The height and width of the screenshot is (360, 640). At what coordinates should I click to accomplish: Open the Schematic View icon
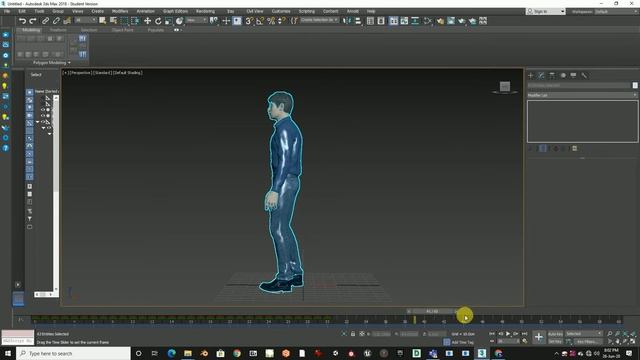point(415,21)
